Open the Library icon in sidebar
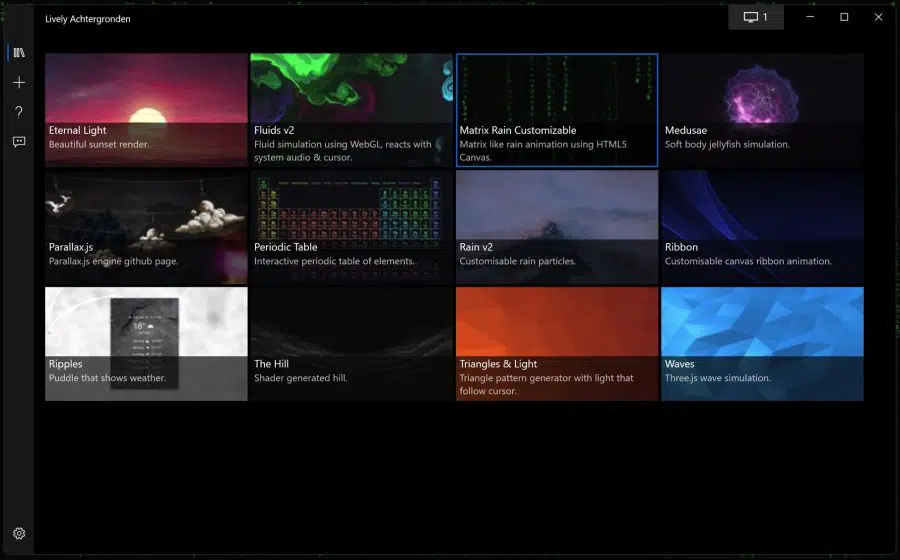 tap(19, 53)
